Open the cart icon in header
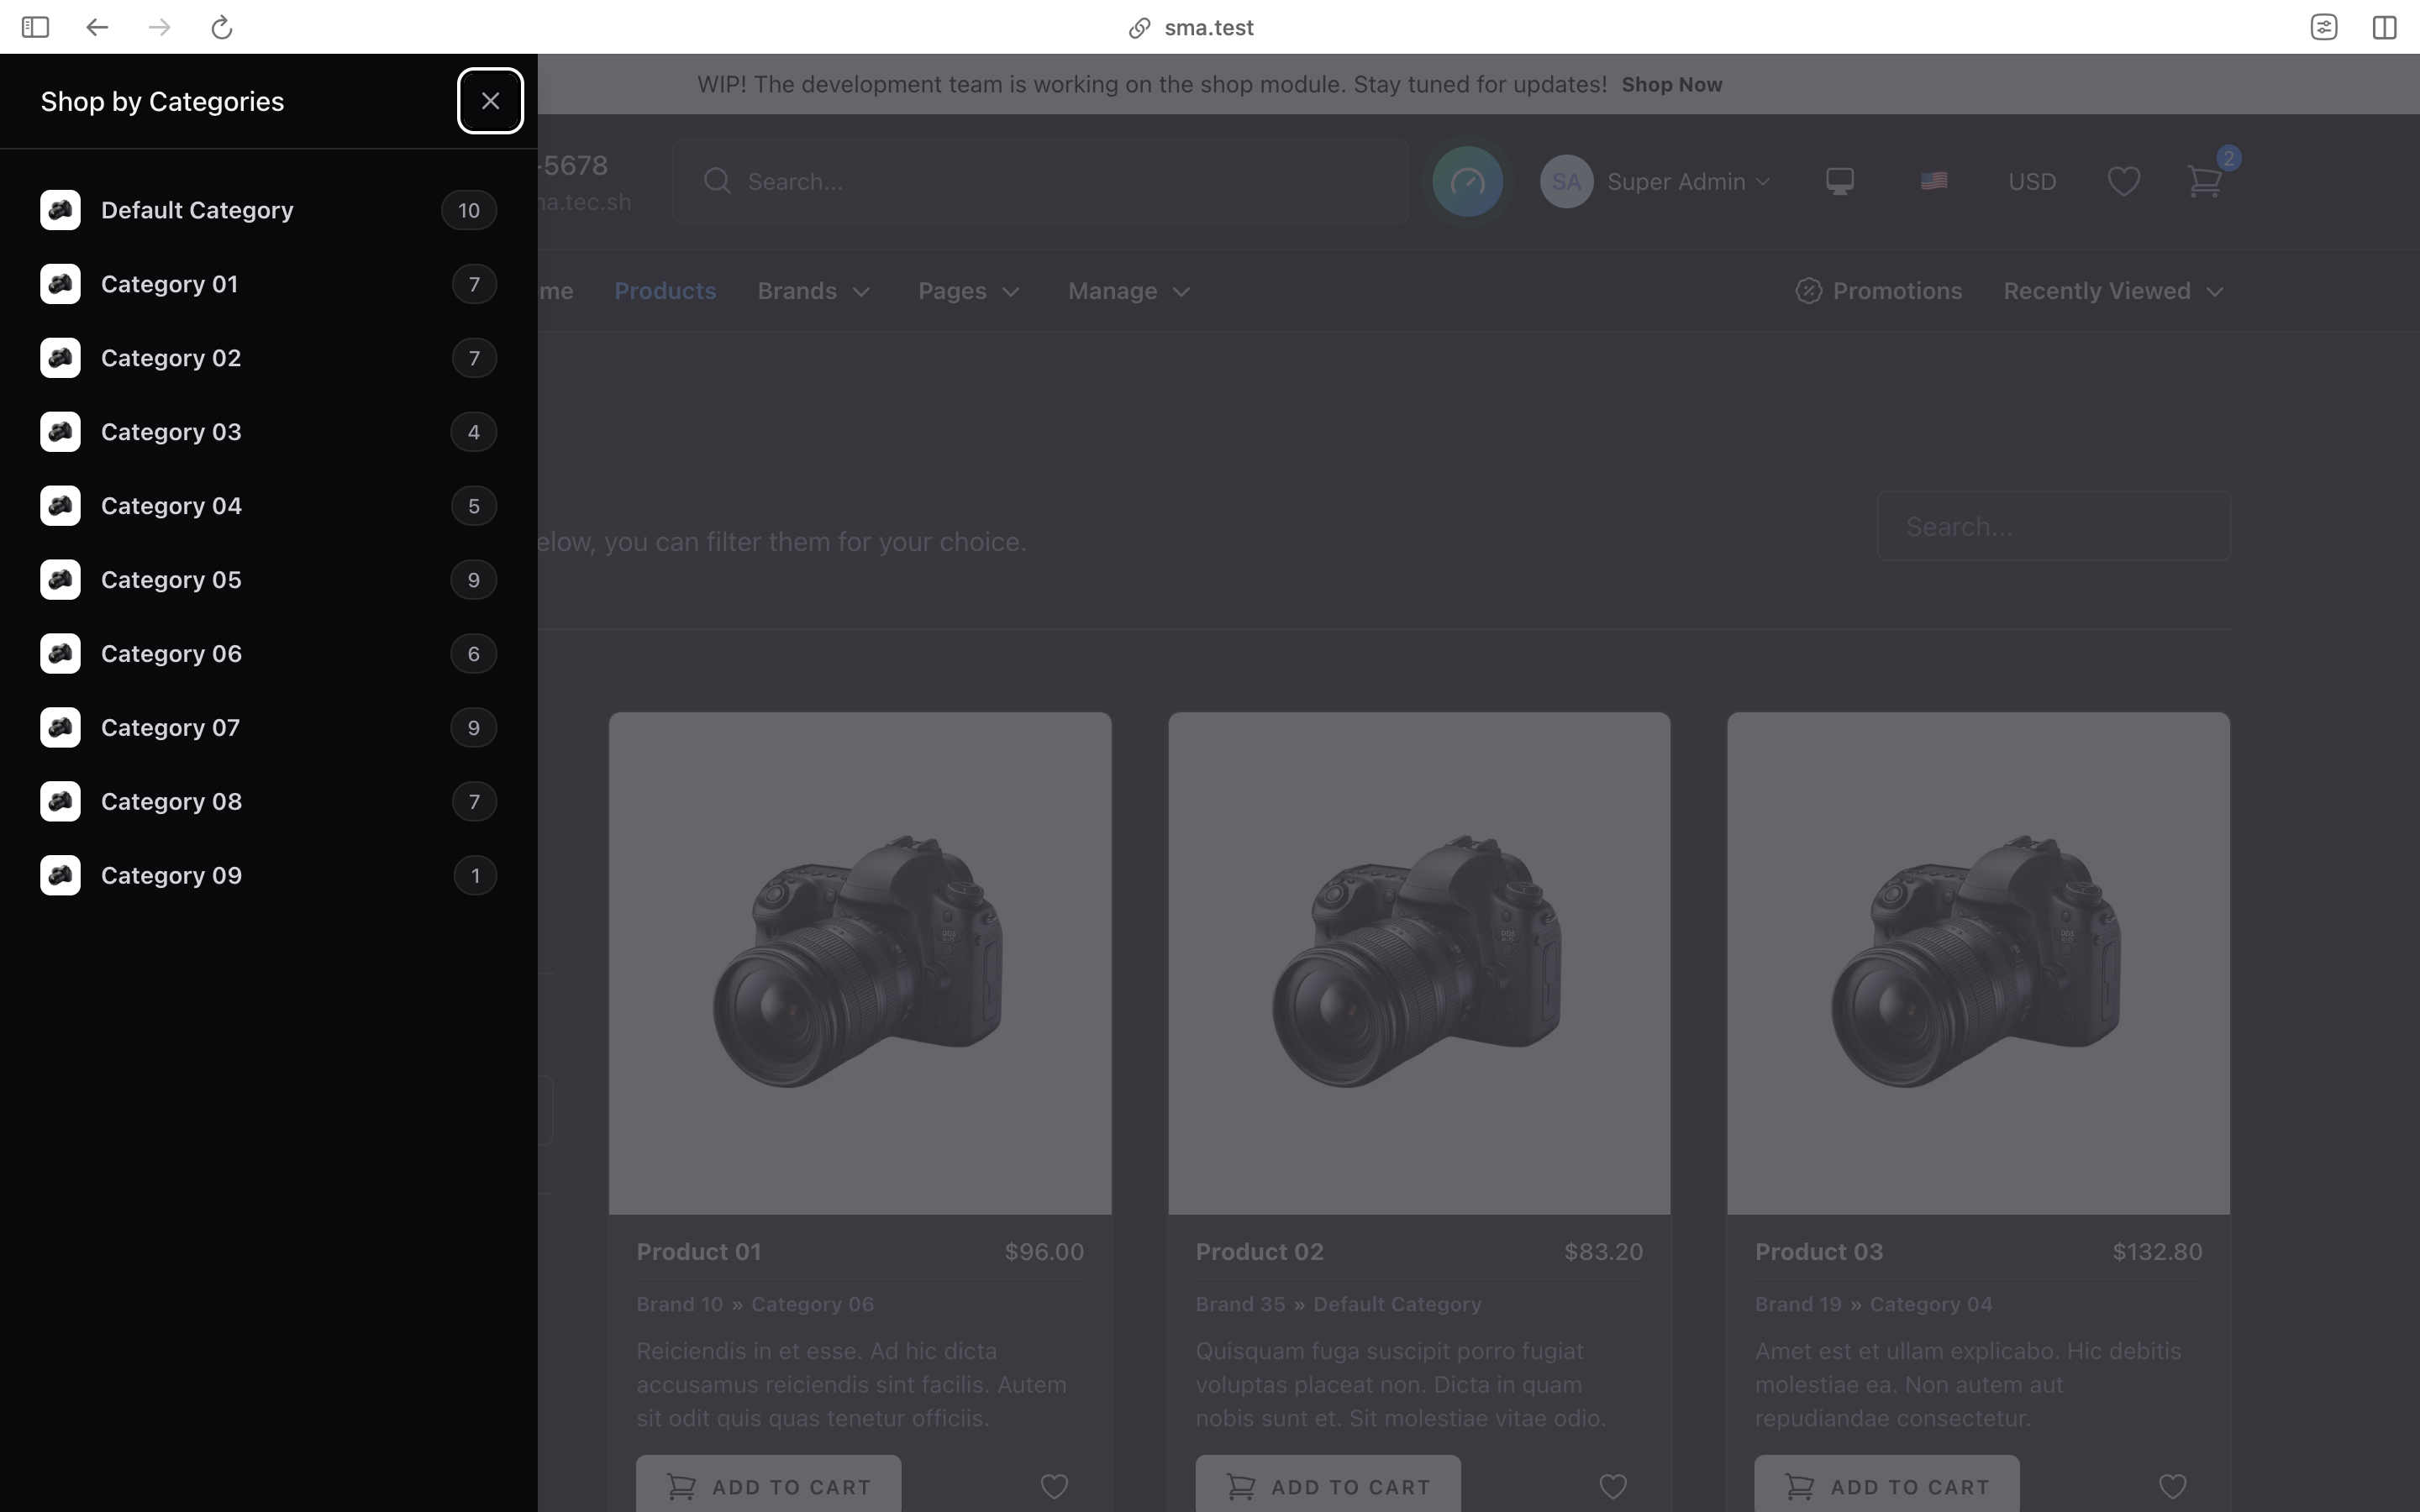 tap(2204, 181)
